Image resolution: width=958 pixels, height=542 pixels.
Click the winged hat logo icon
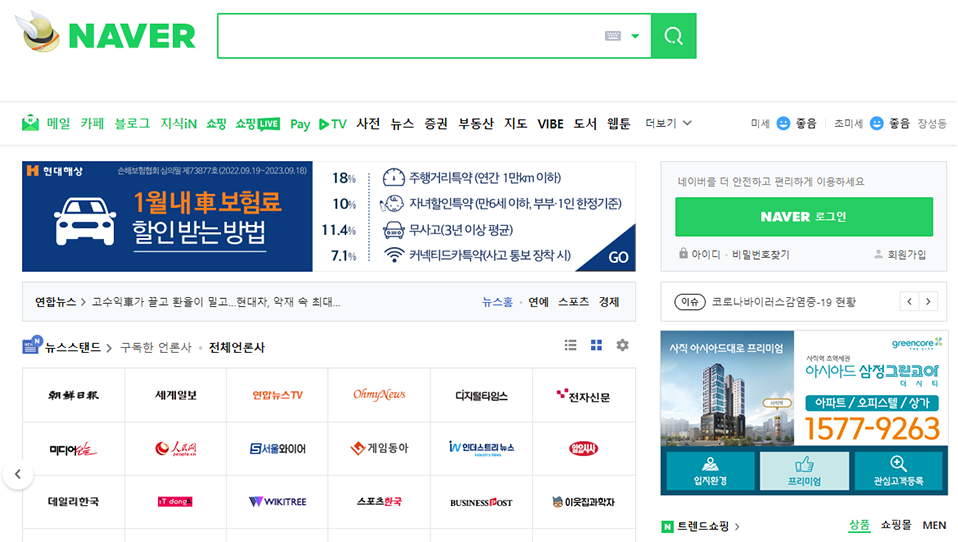coord(38,32)
